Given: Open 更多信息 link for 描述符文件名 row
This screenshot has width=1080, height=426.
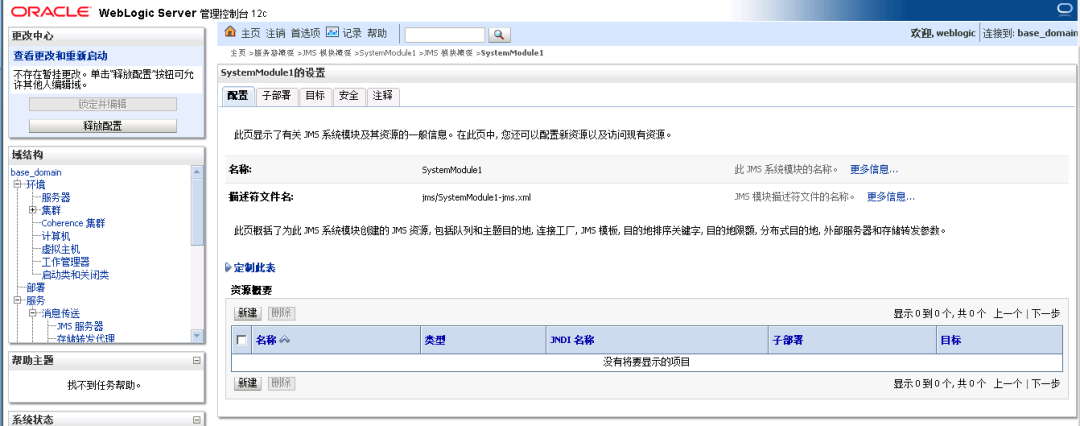Looking at the screenshot, I should pos(891,197).
